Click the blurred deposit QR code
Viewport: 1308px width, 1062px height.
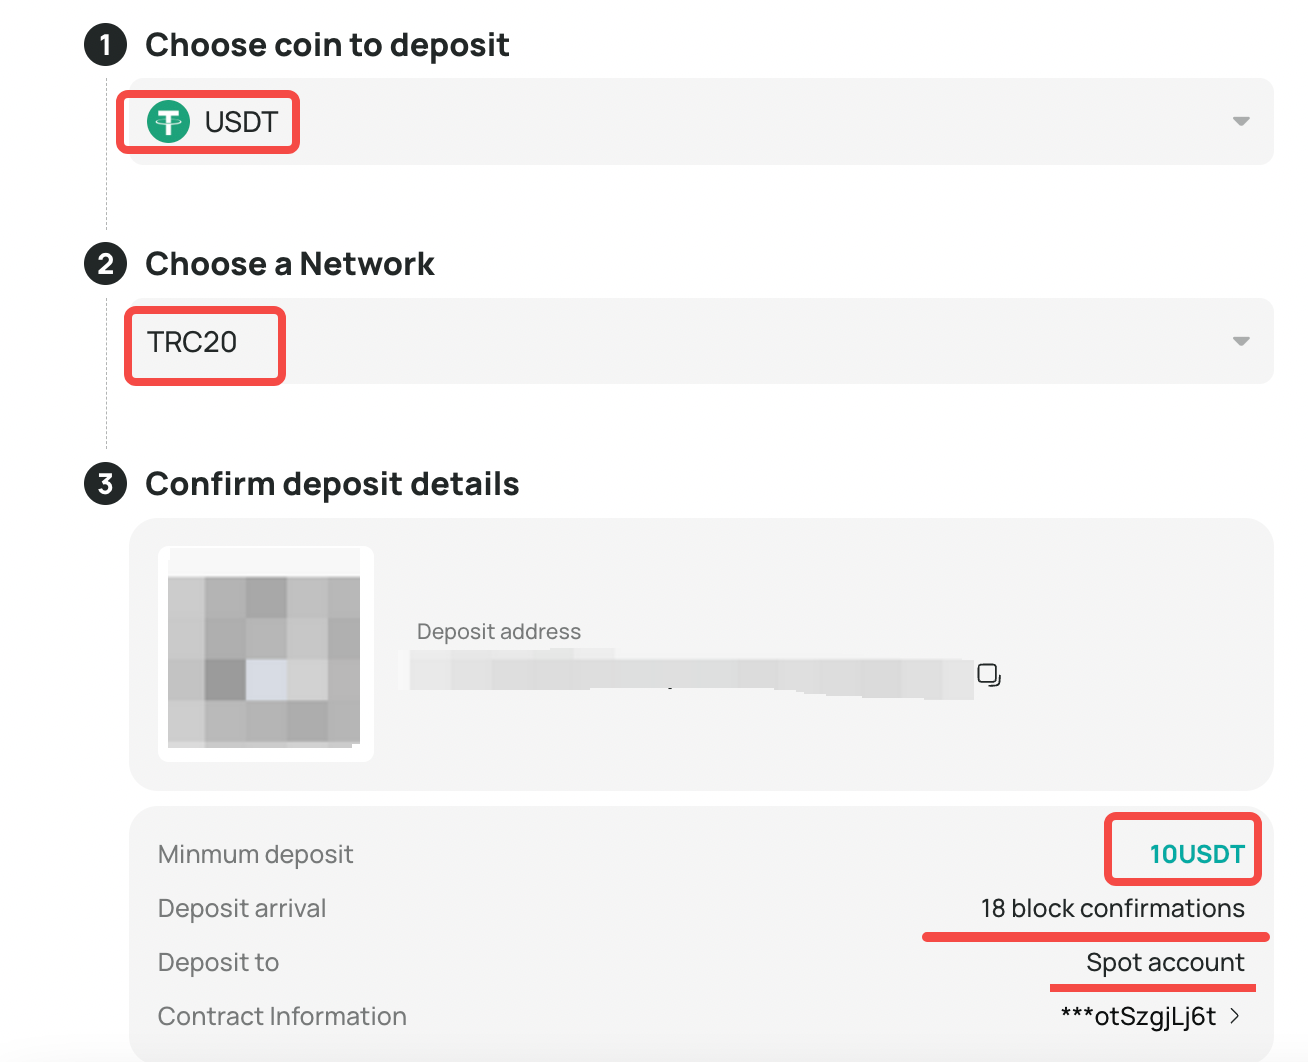coord(265,654)
